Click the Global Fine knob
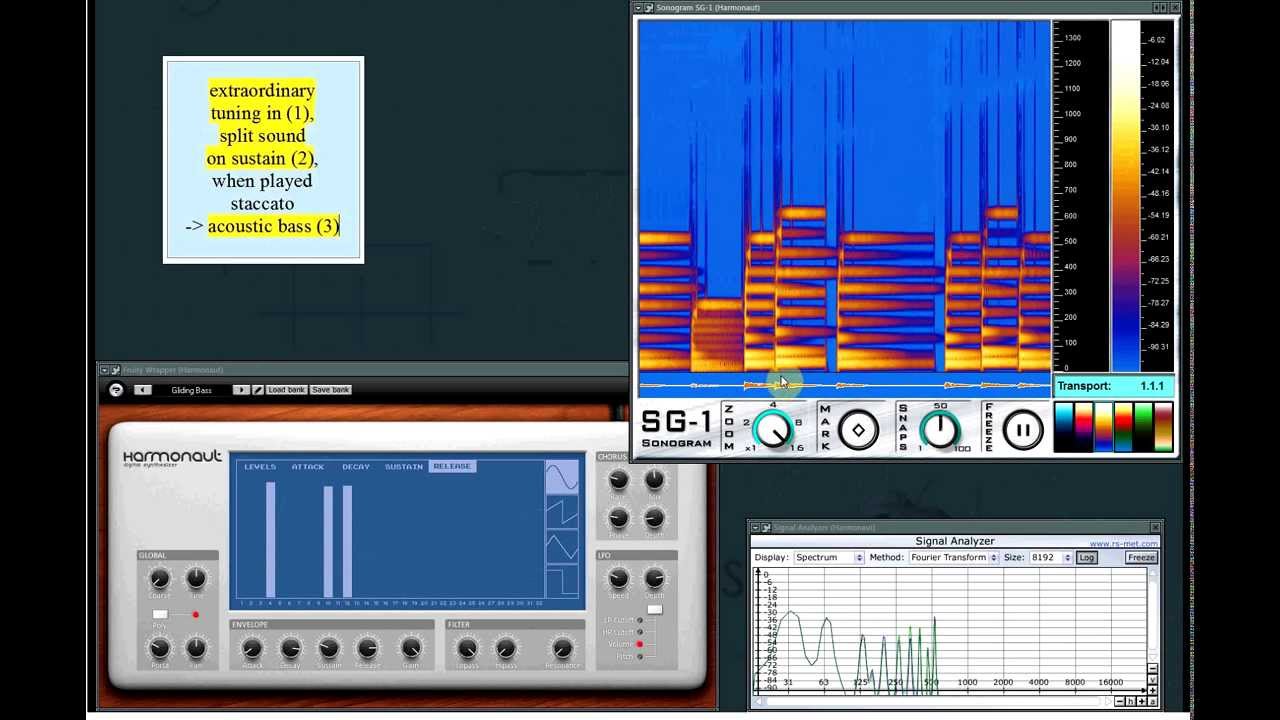Image resolution: width=1280 pixels, height=720 pixels. pos(196,578)
